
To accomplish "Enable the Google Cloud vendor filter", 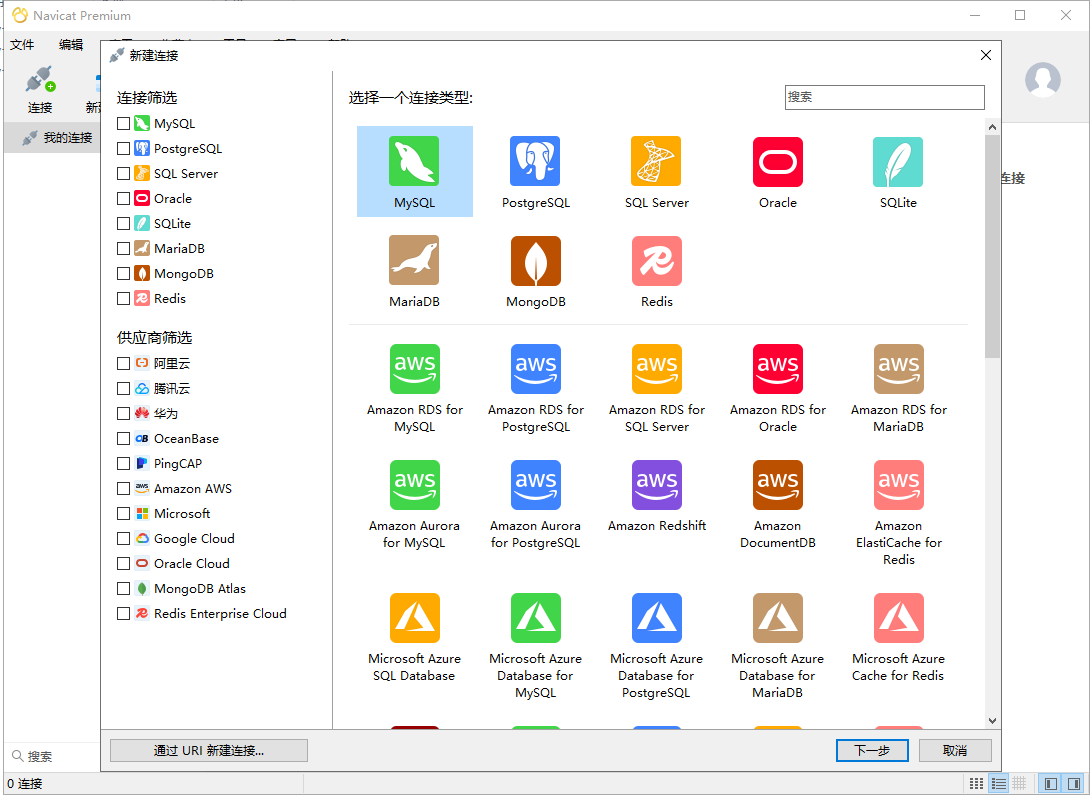I will pos(123,539).
